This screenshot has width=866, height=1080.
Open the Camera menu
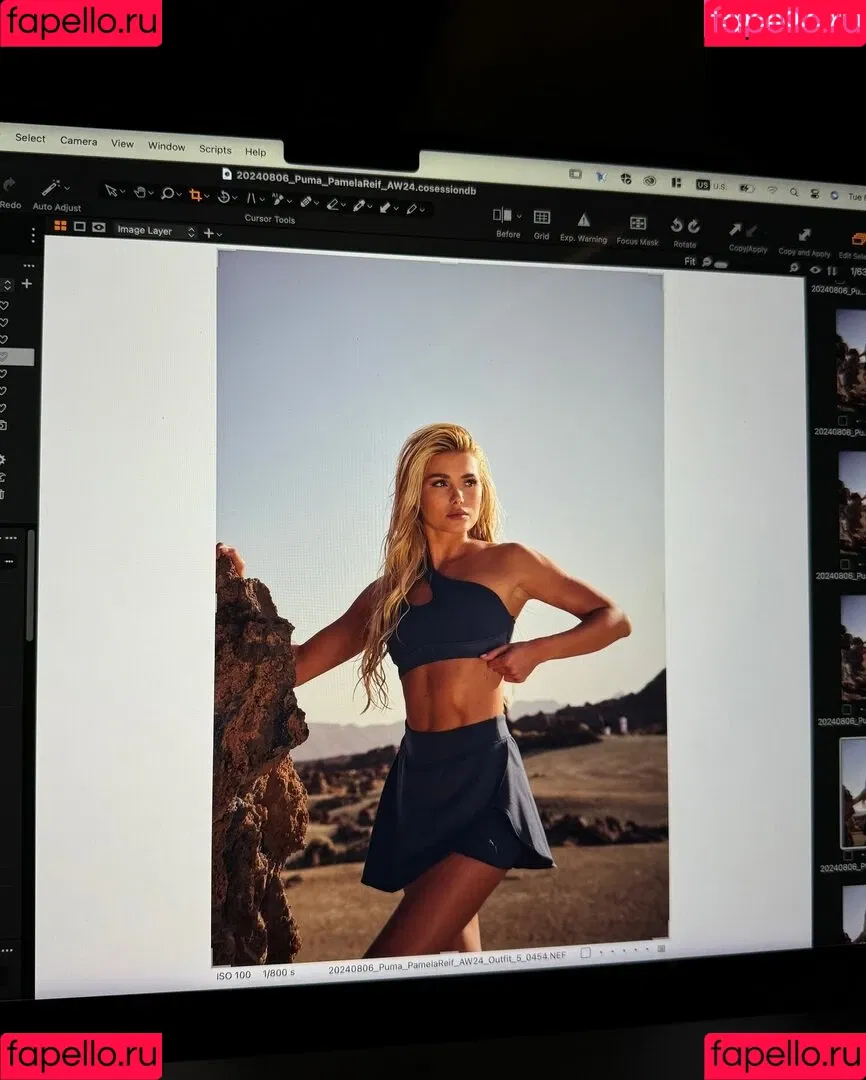[78, 141]
